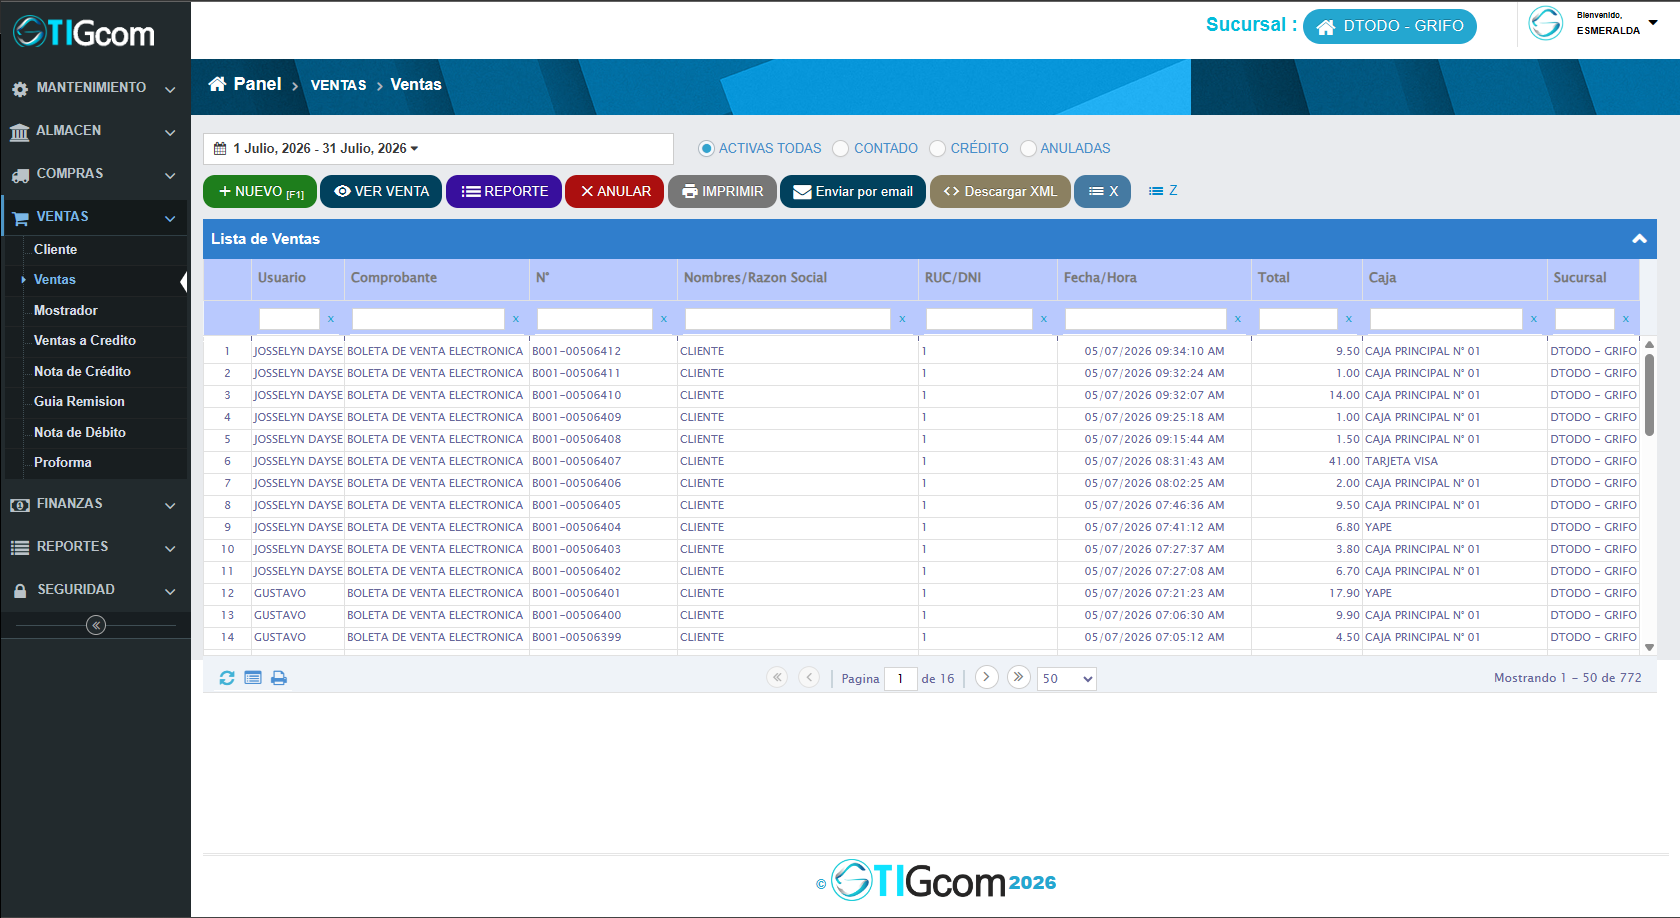Click the VER VENTA button
The height and width of the screenshot is (918, 1680).
(381, 191)
